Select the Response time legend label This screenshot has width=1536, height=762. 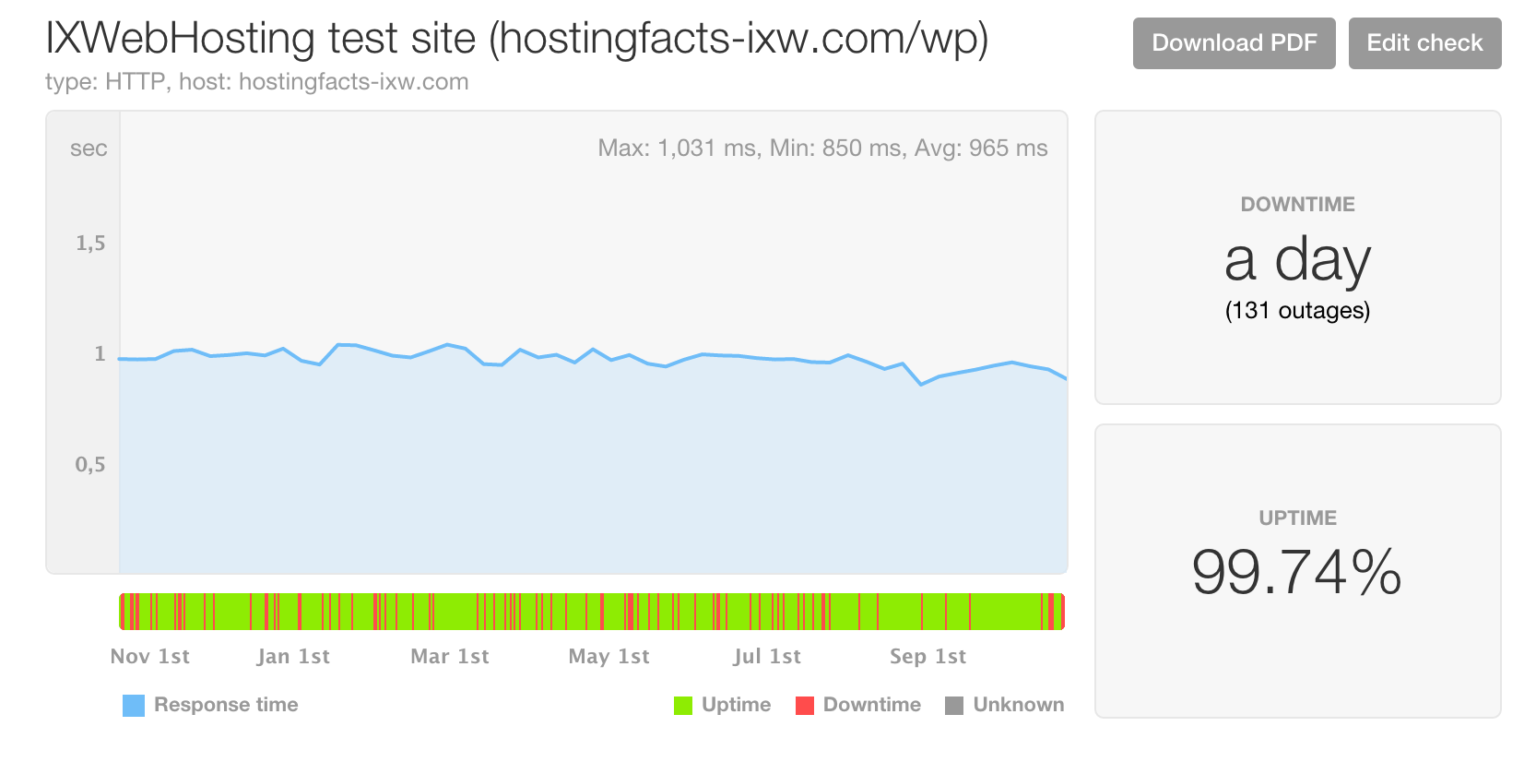click(226, 704)
